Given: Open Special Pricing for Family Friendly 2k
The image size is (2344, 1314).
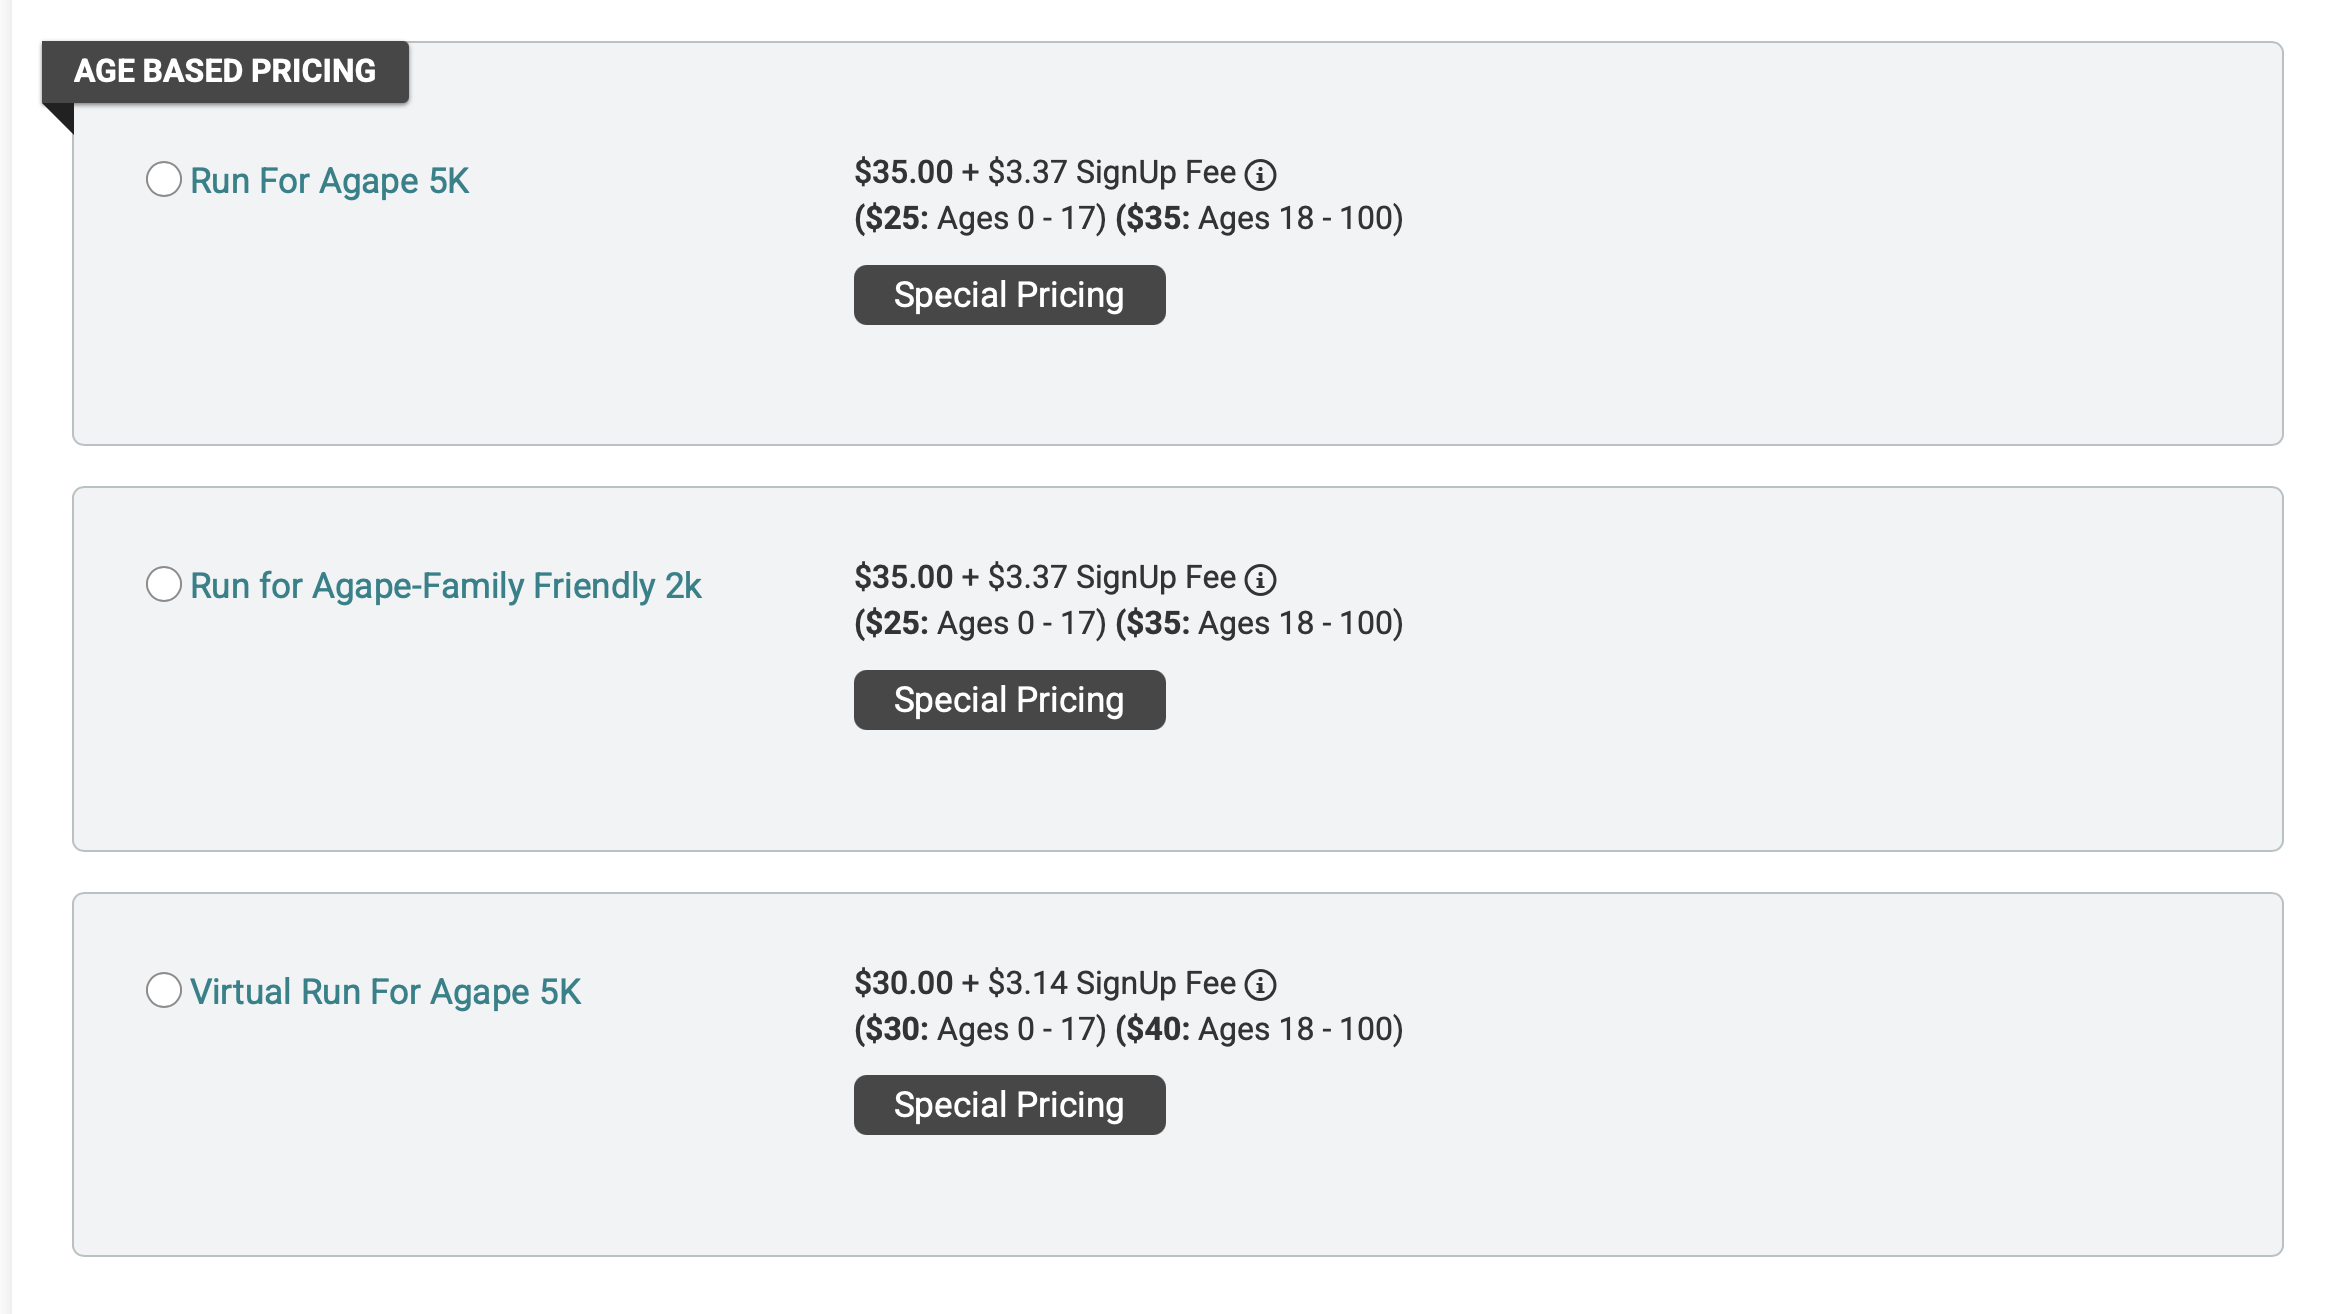Looking at the screenshot, I should 1009,700.
